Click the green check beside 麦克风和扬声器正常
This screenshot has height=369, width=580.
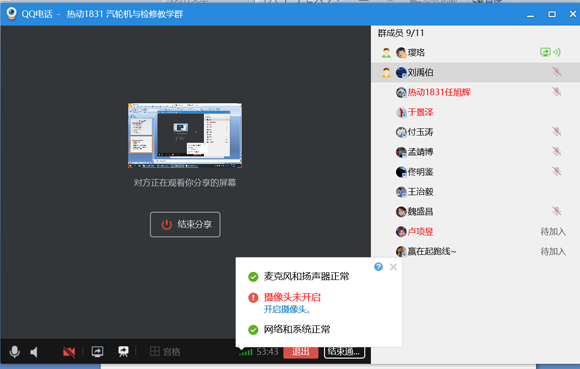tap(253, 277)
